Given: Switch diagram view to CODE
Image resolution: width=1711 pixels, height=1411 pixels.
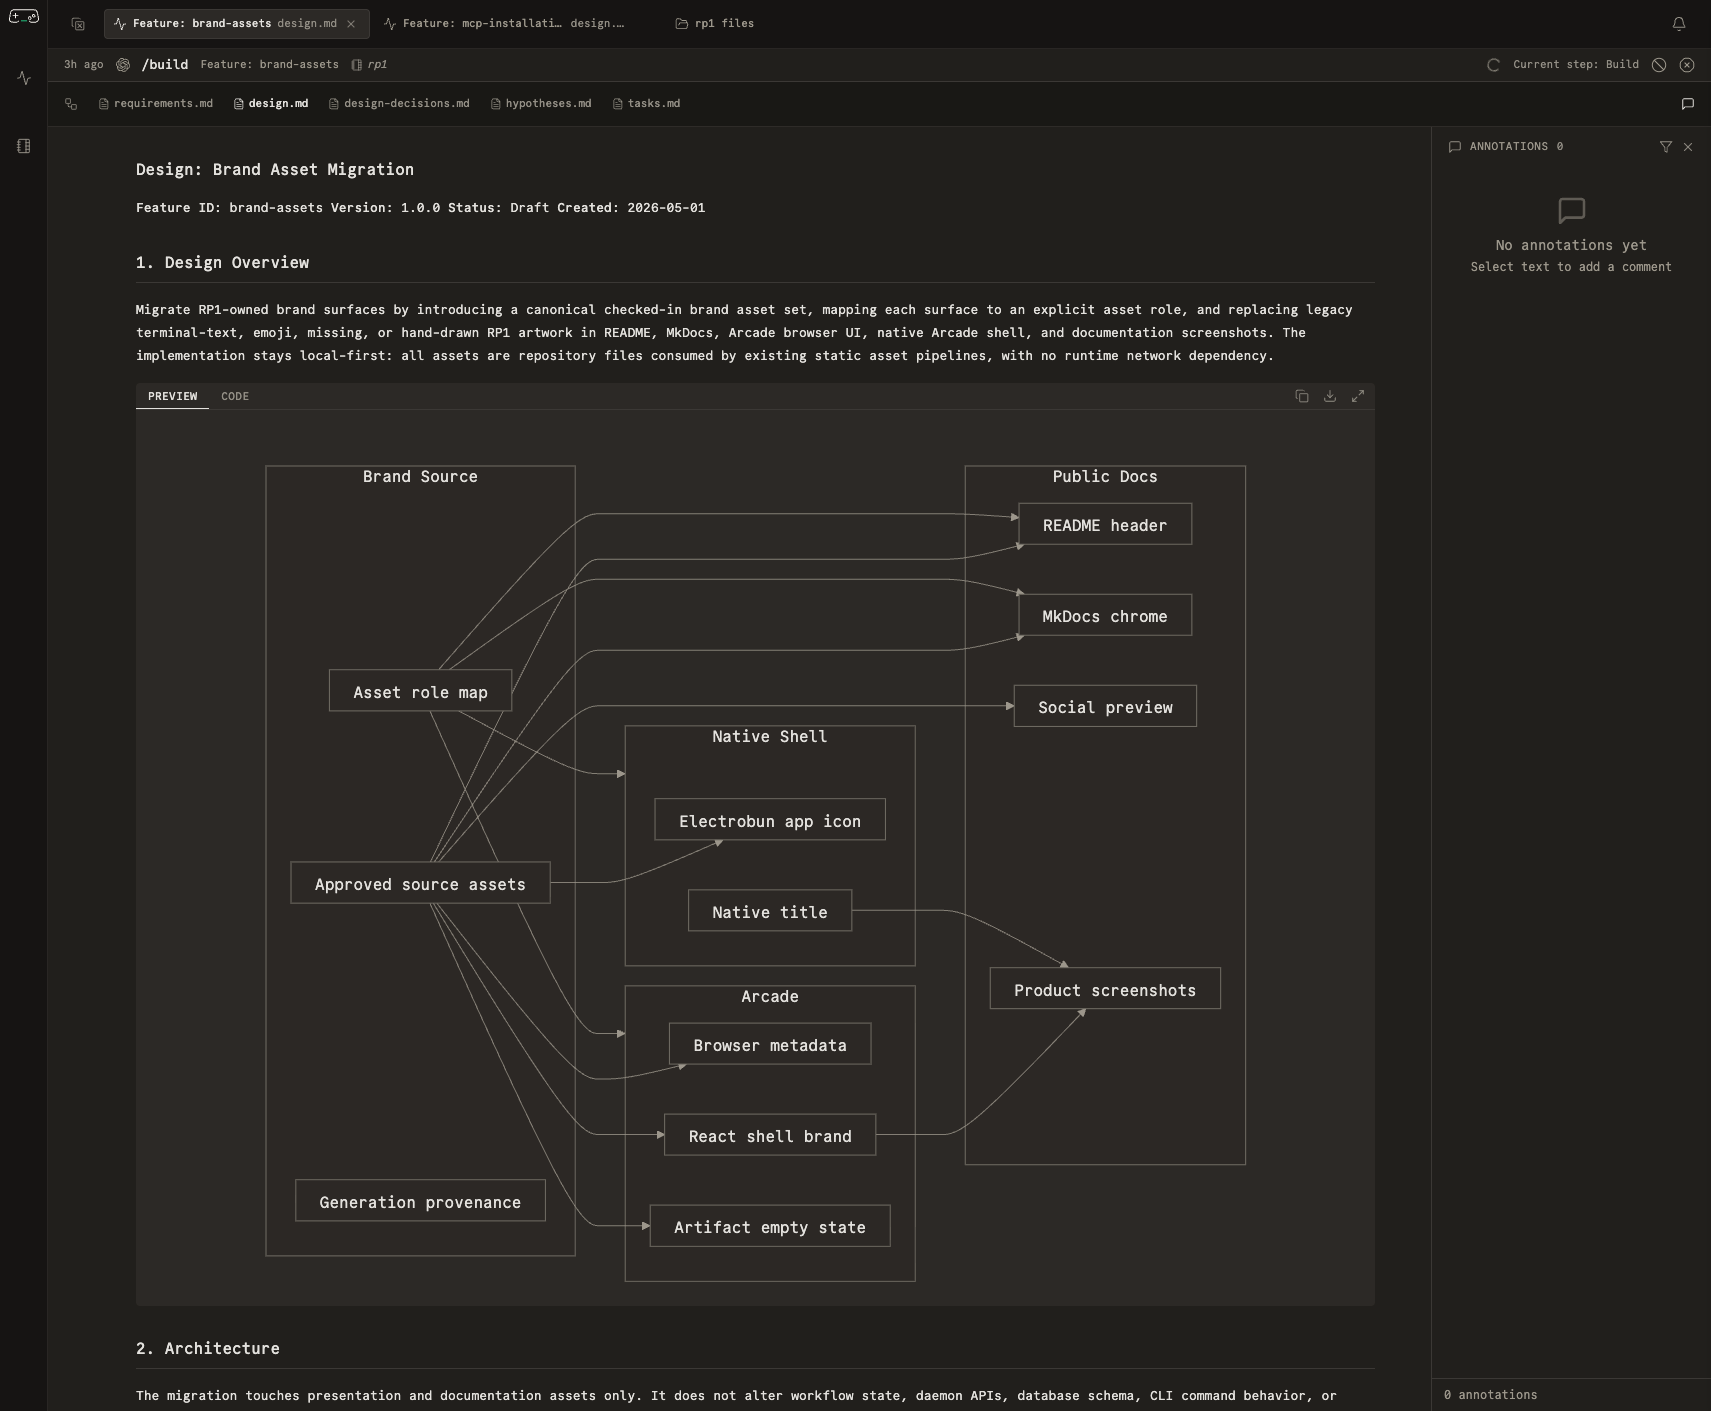Looking at the screenshot, I should coord(235,397).
